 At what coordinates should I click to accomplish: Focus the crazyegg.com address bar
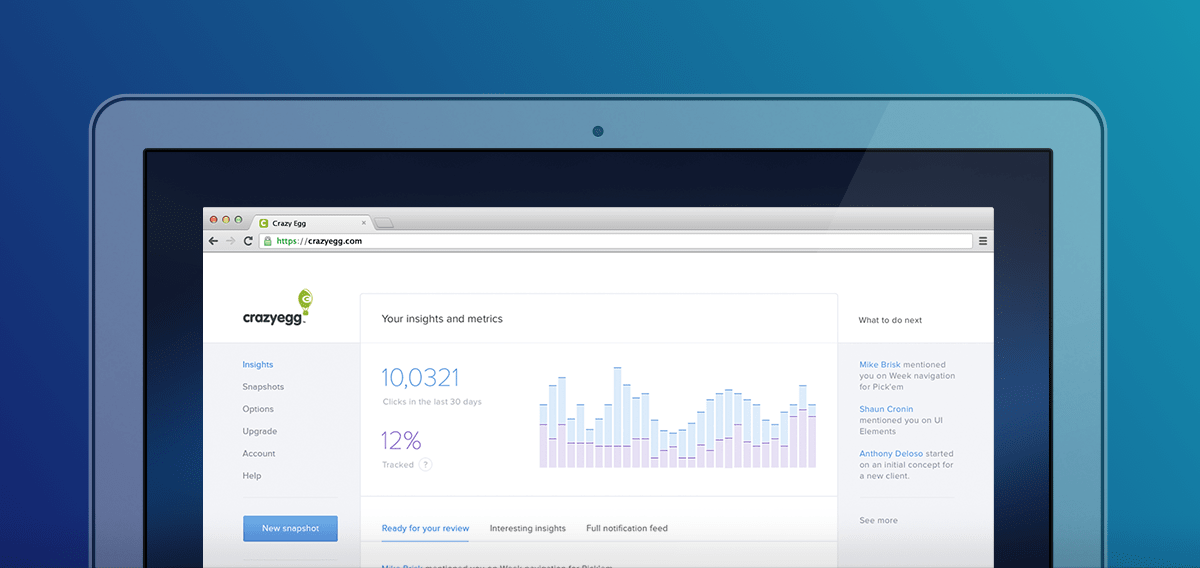(x=616, y=241)
